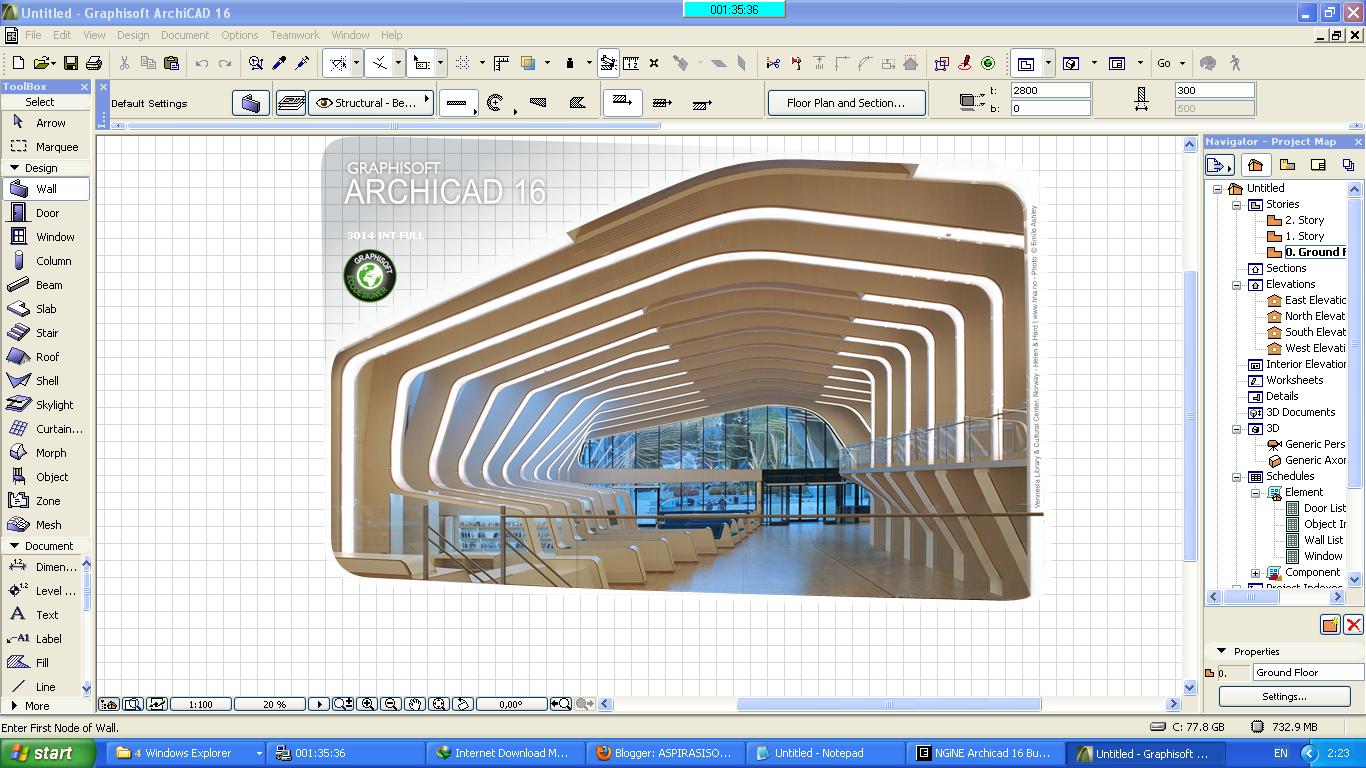Expand the Component schedules node

(x=1256, y=573)
